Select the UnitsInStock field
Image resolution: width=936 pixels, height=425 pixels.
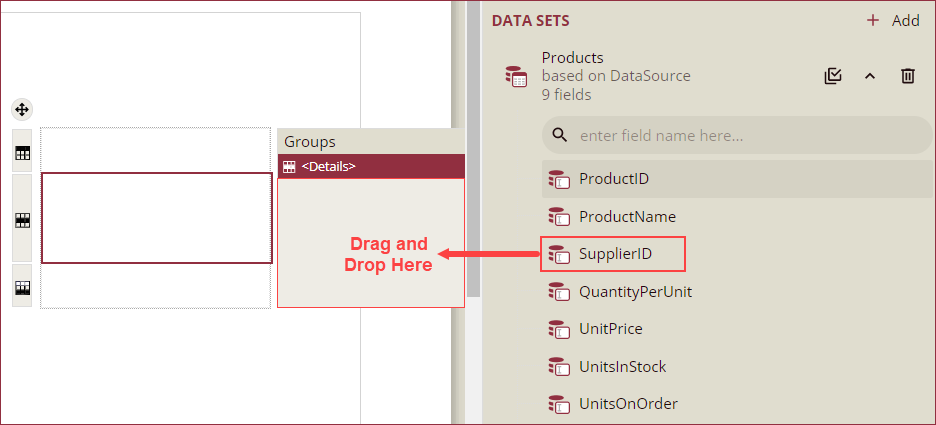[737, 367]
